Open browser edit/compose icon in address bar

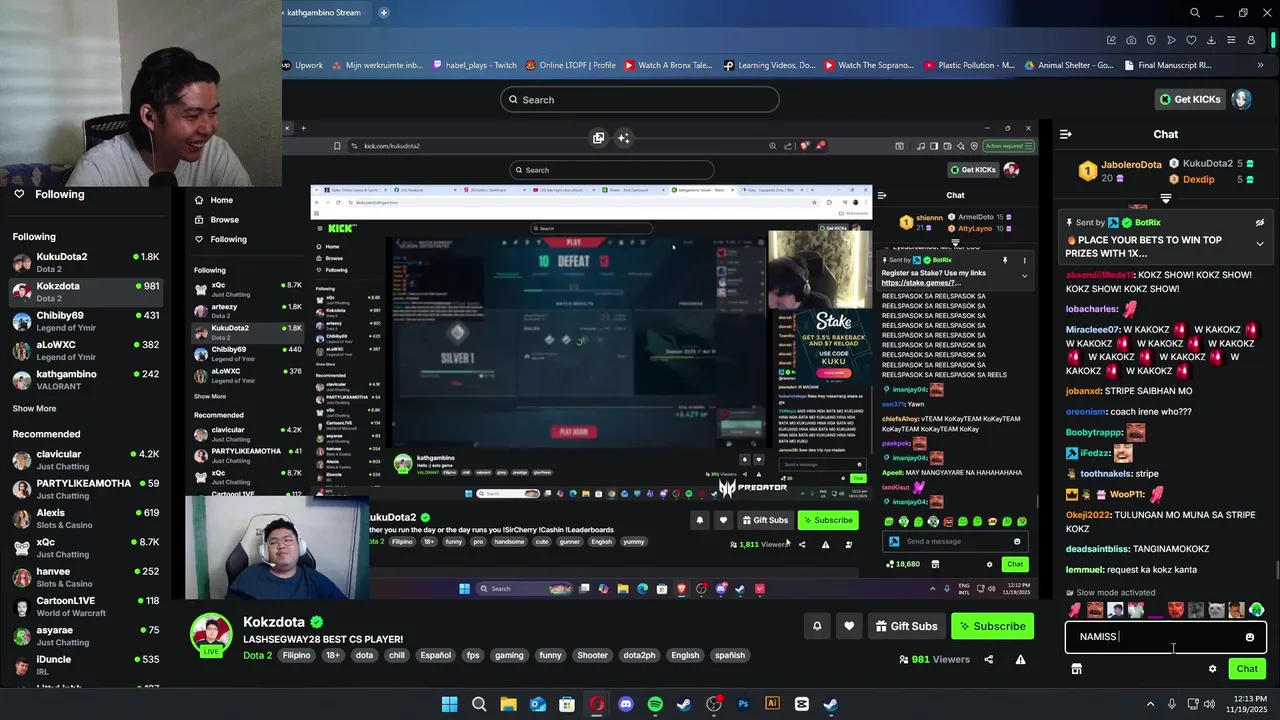tap(1111, 40)
